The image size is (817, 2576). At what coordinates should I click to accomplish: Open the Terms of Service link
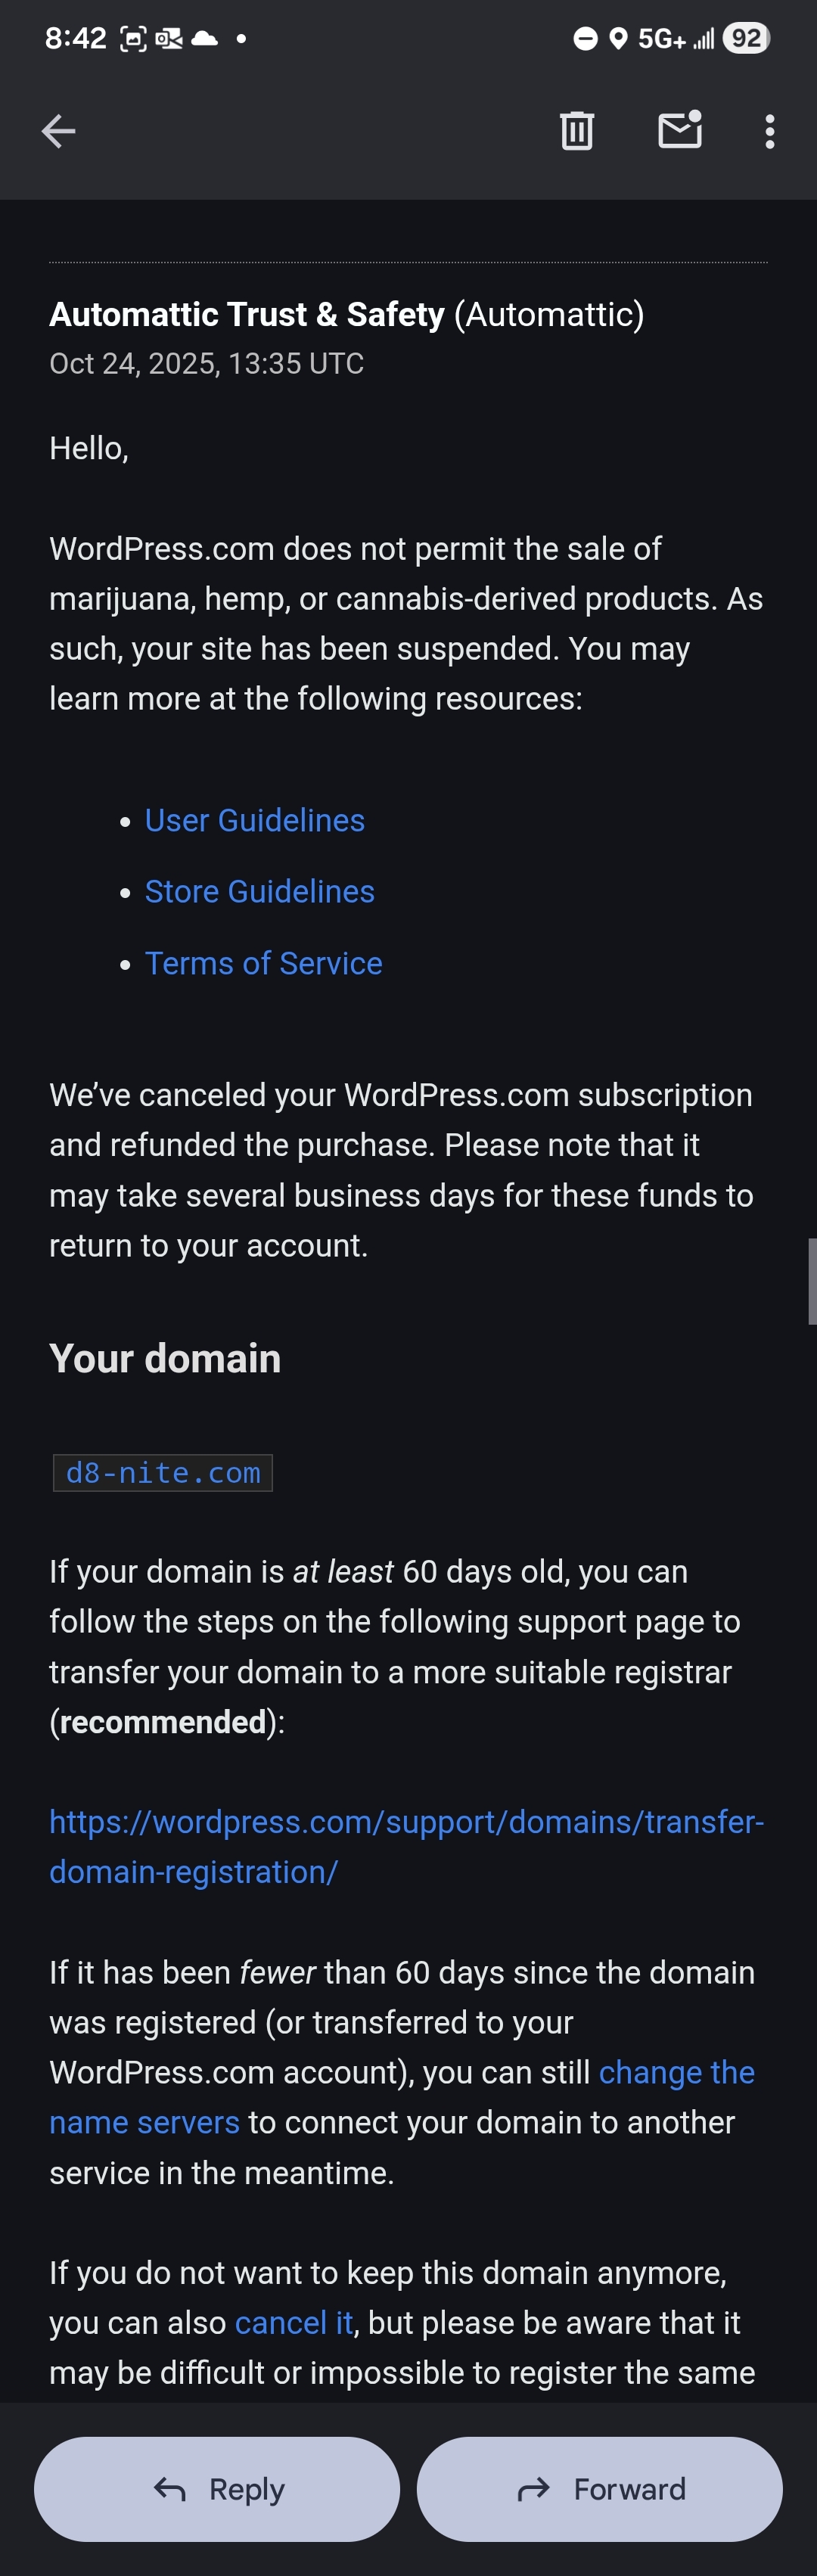264,963
